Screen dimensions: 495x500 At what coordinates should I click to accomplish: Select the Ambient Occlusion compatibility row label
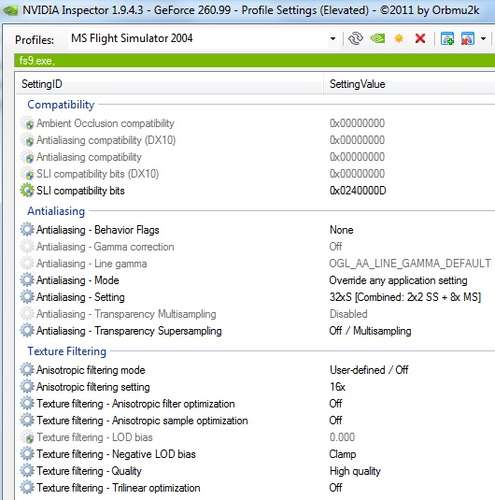click(105, 123)
